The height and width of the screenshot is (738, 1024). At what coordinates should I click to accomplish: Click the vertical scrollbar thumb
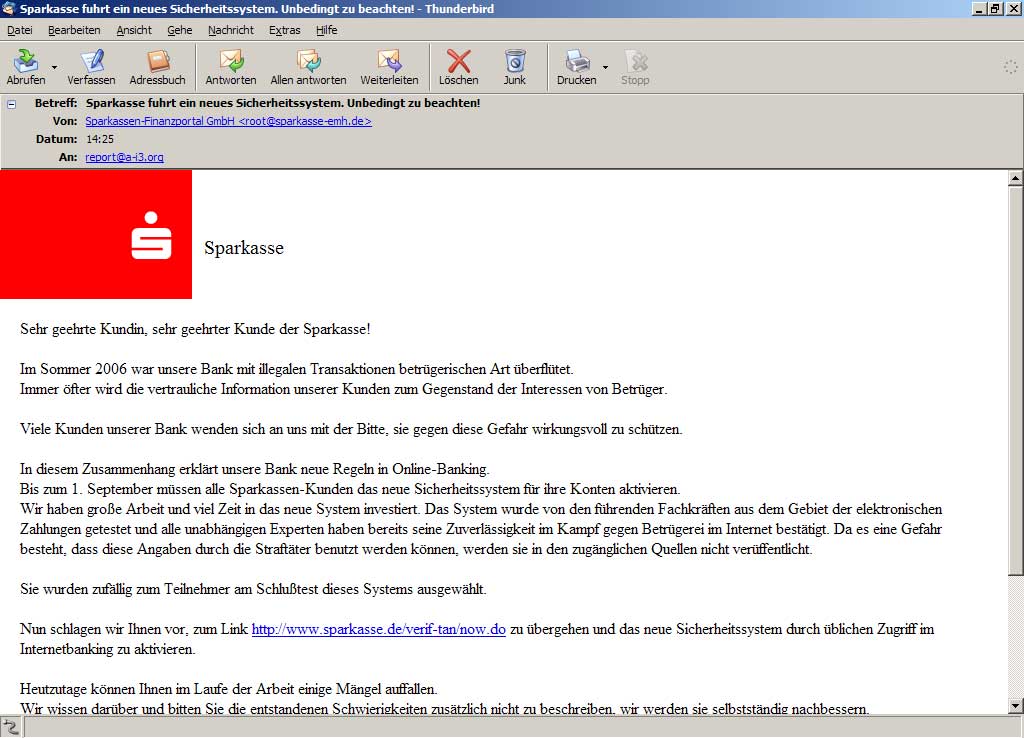1016,381
